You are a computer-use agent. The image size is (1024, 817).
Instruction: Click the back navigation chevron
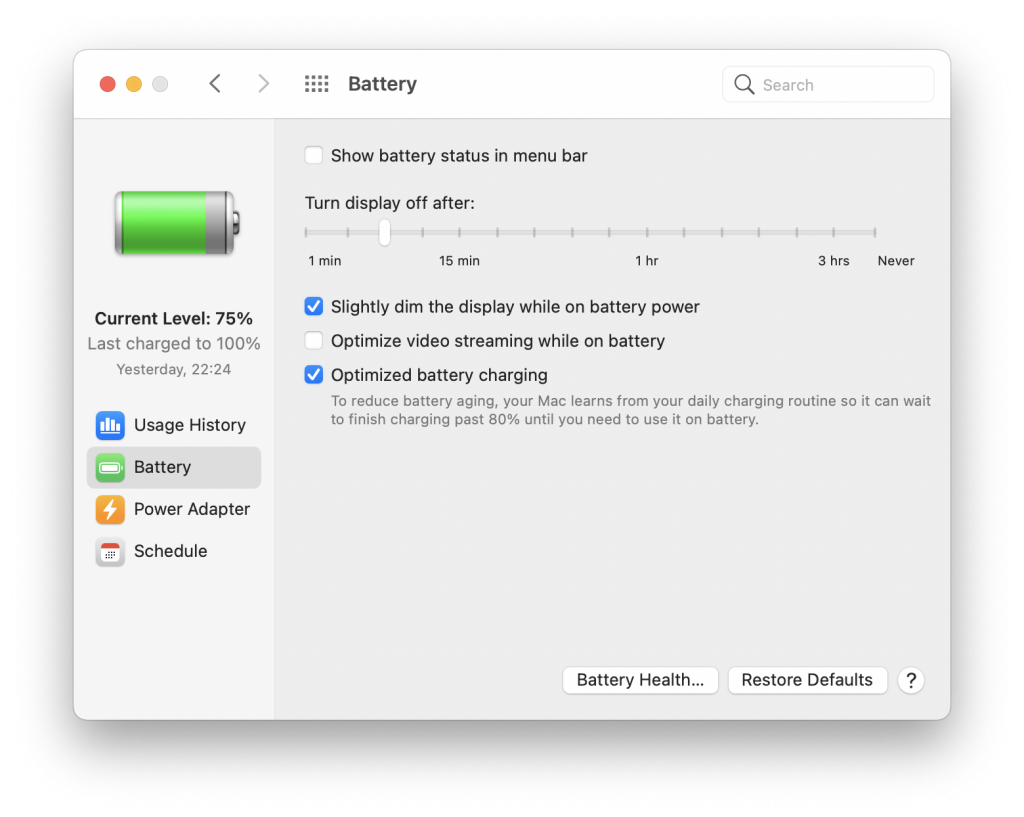(x=215, y=84)
